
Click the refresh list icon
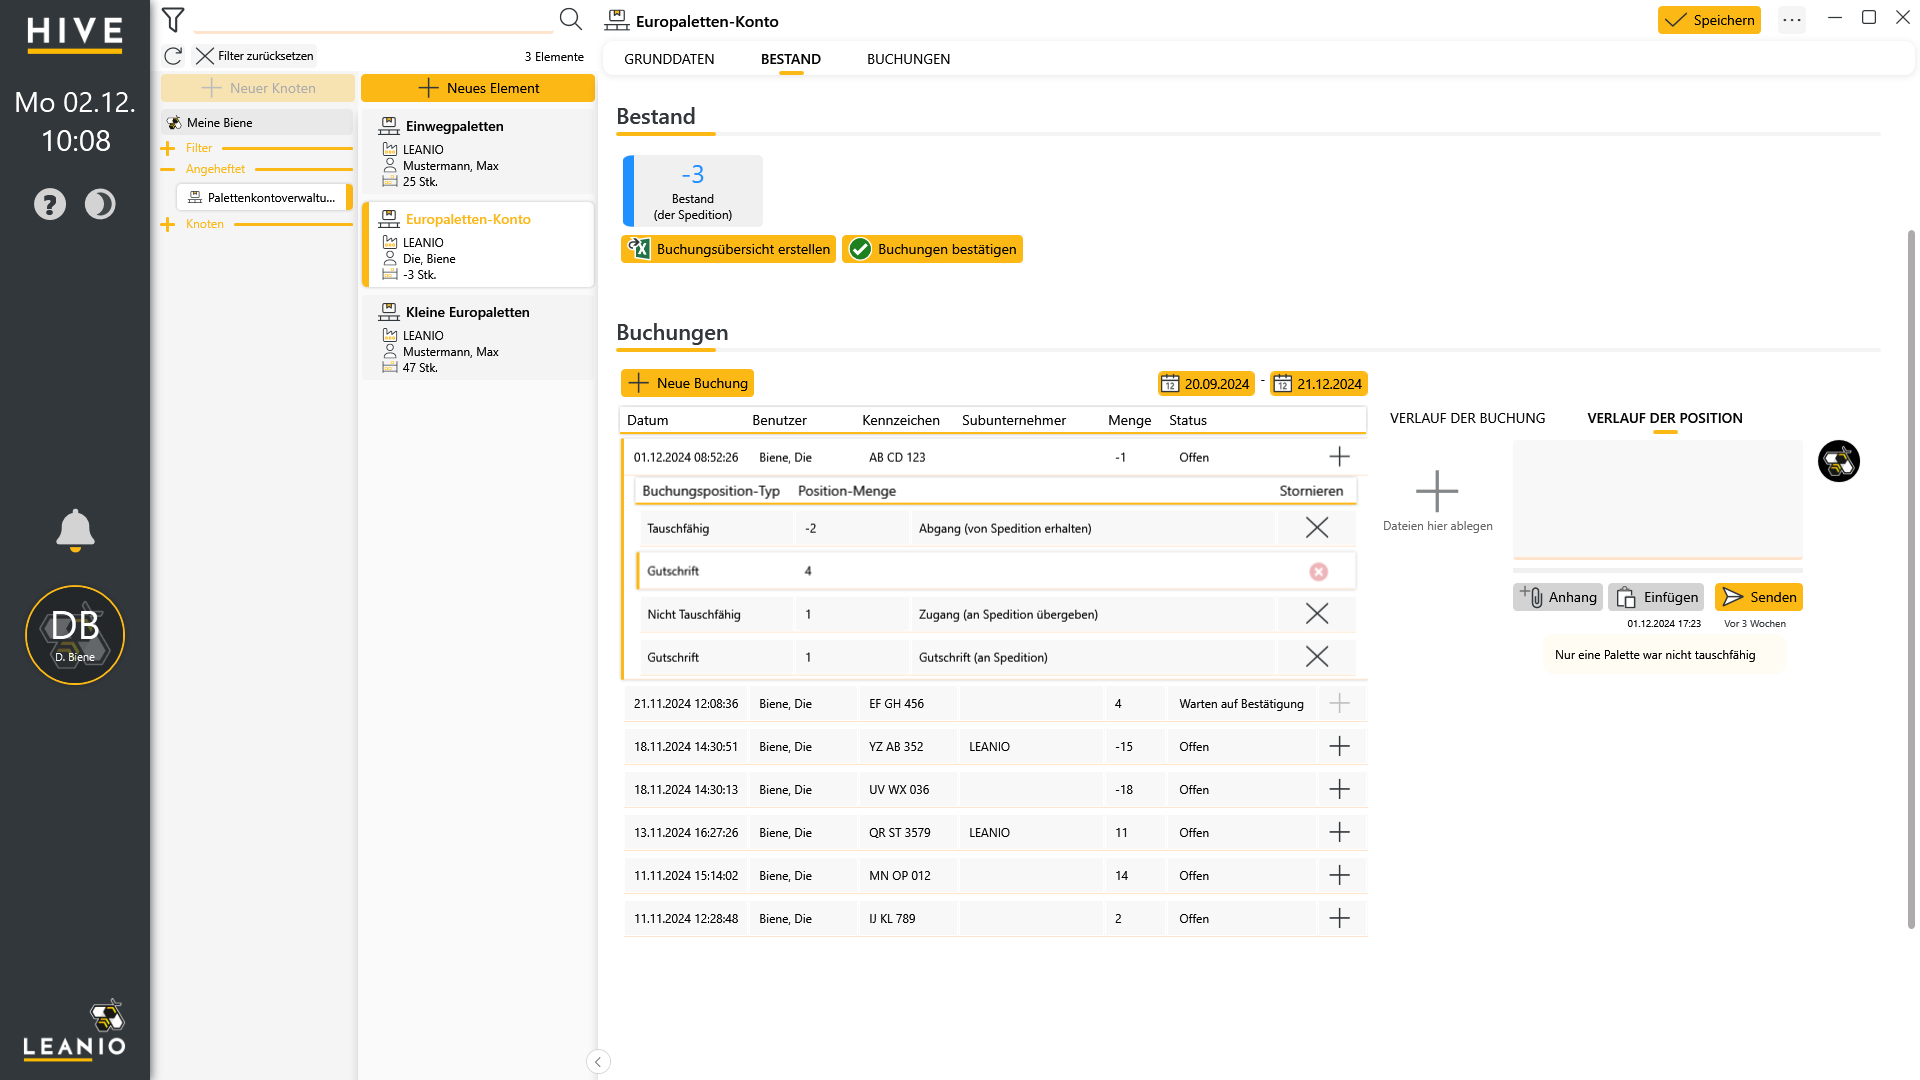[173, 56]
